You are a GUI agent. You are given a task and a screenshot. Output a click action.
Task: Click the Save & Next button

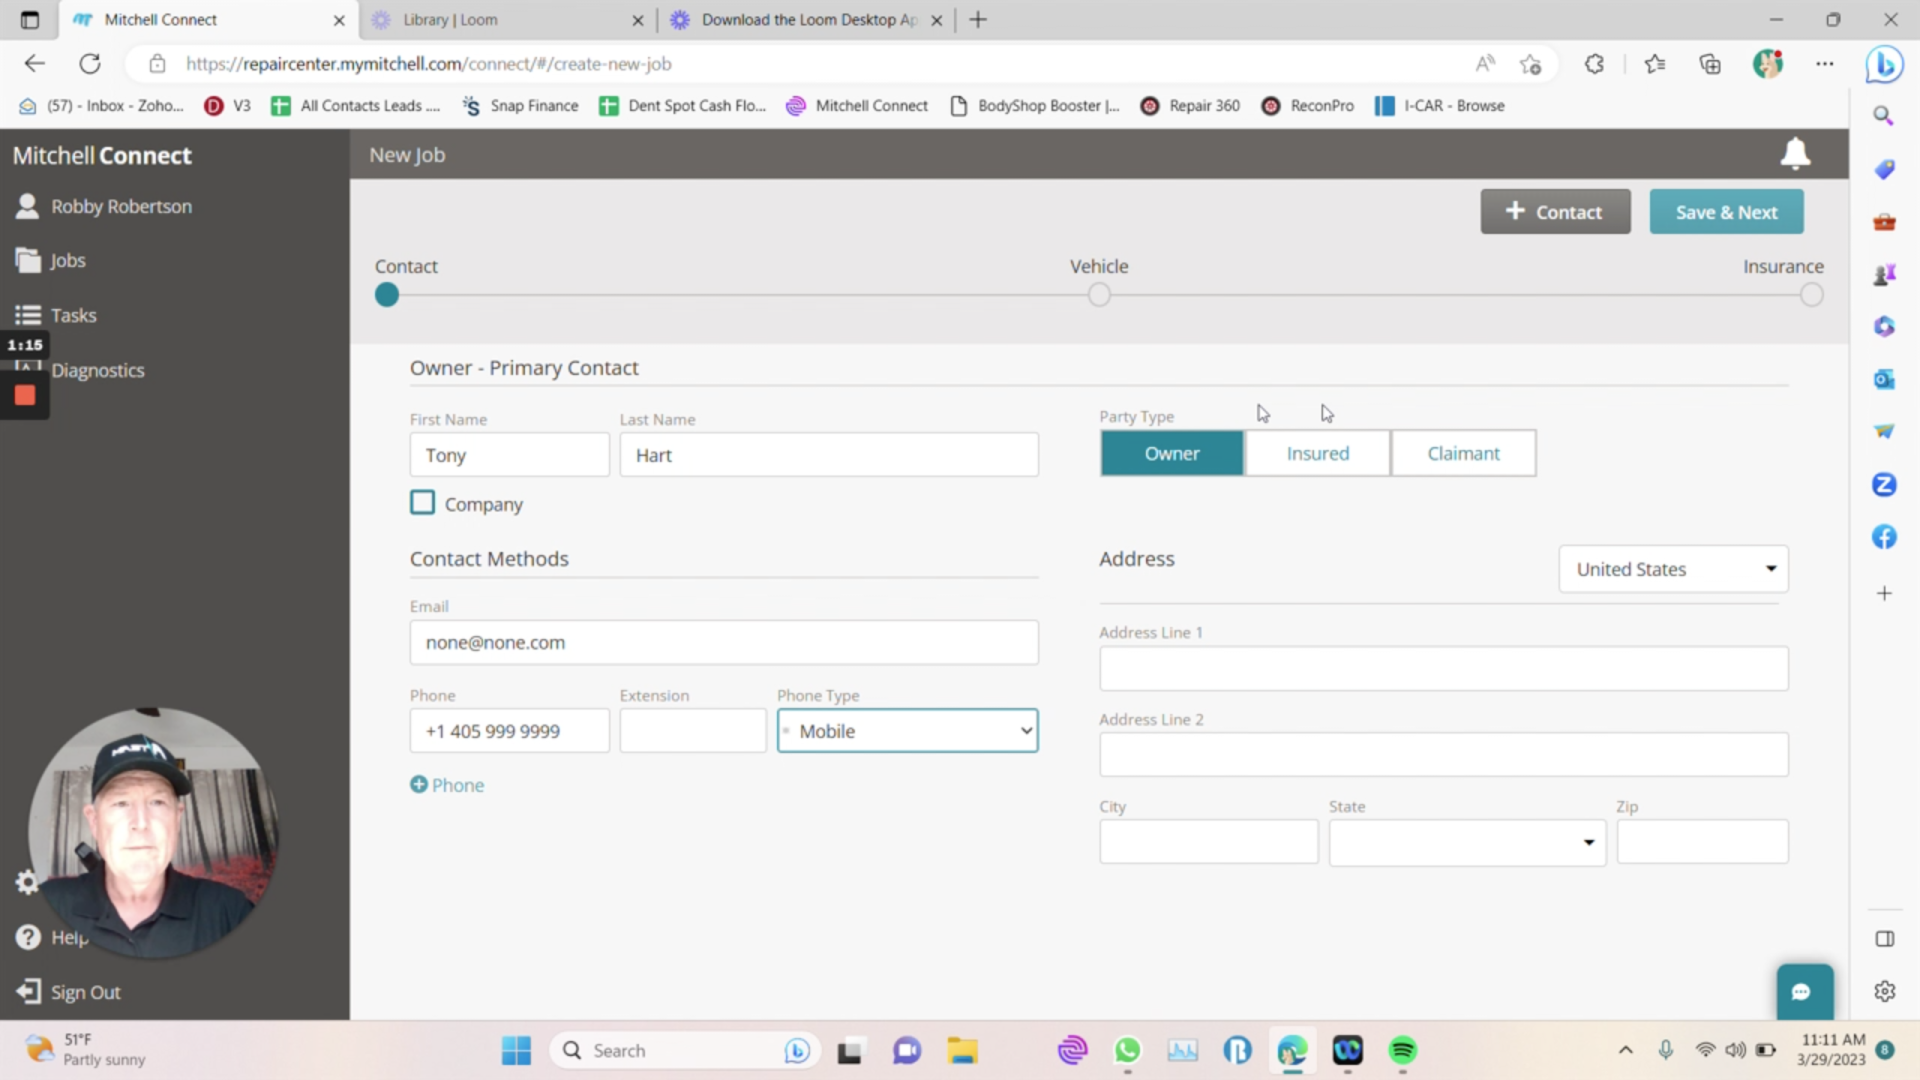tap(1726, 212)
